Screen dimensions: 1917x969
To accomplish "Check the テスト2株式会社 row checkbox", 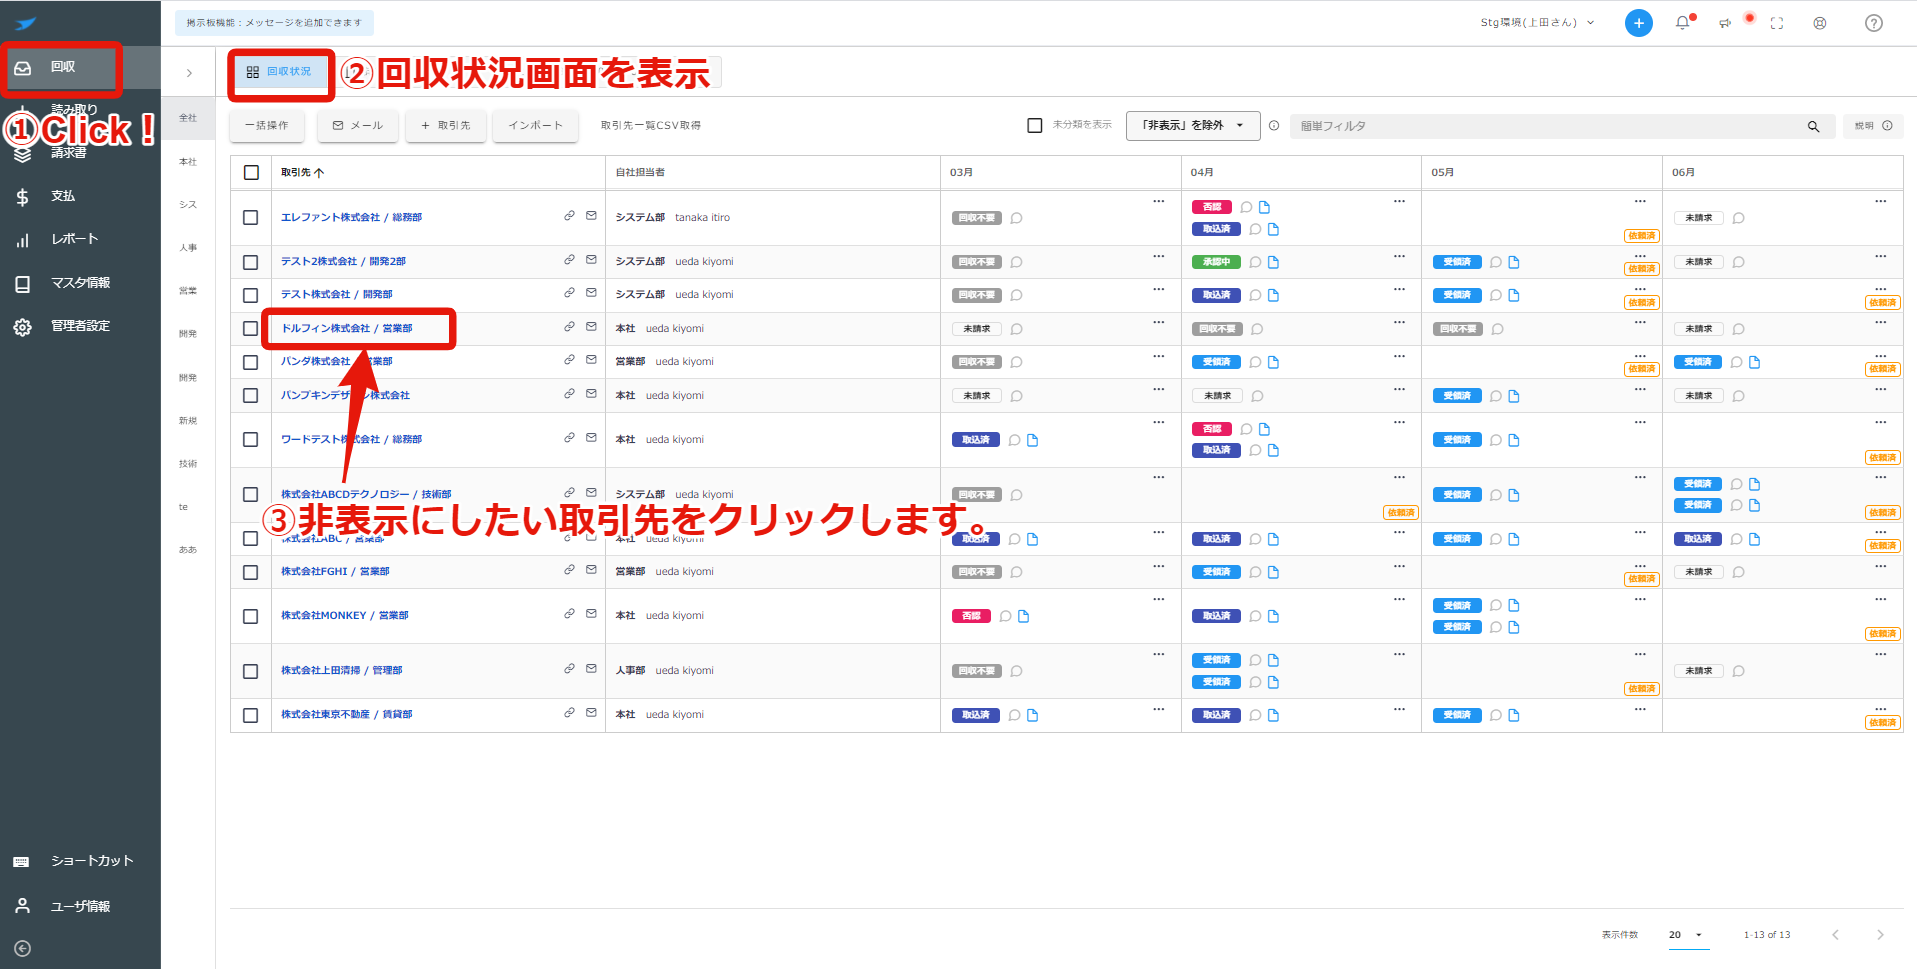I will coord(251,262).
